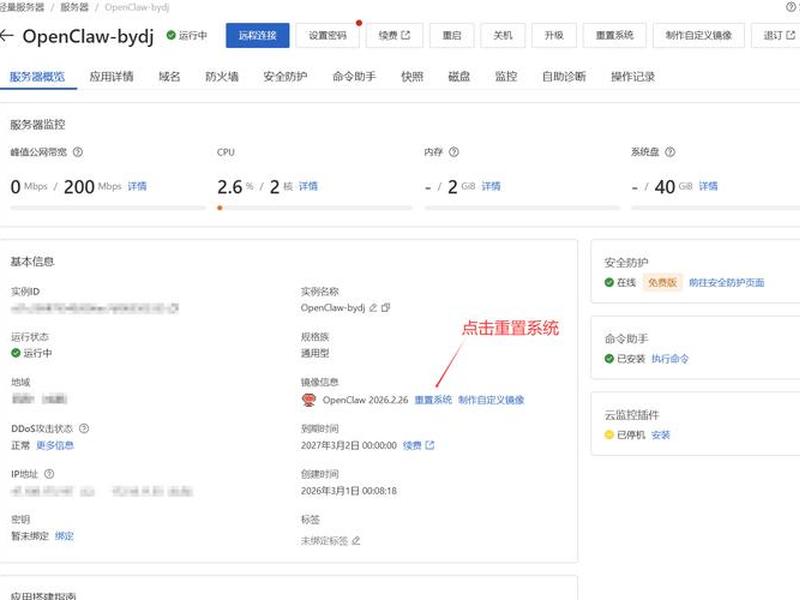Click the 升级 upgrade button
The height and width of the screenshot is (600, 800).
(x=554, y=35)
